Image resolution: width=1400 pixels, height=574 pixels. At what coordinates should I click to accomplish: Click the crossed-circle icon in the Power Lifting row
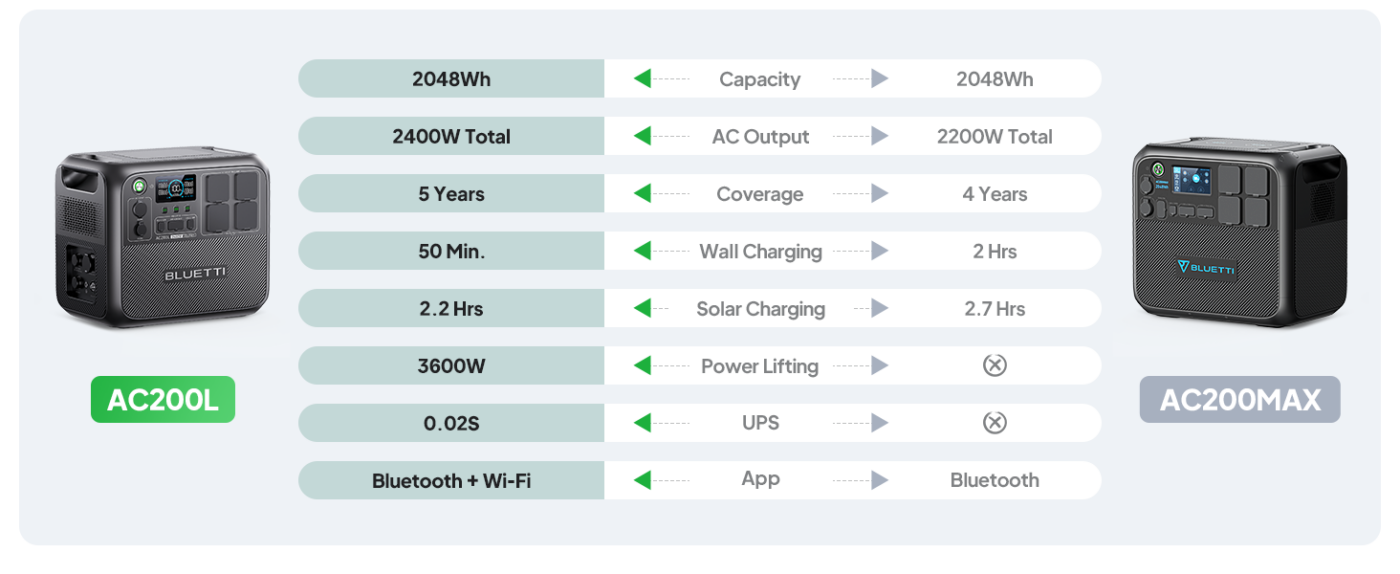(994, 366)
